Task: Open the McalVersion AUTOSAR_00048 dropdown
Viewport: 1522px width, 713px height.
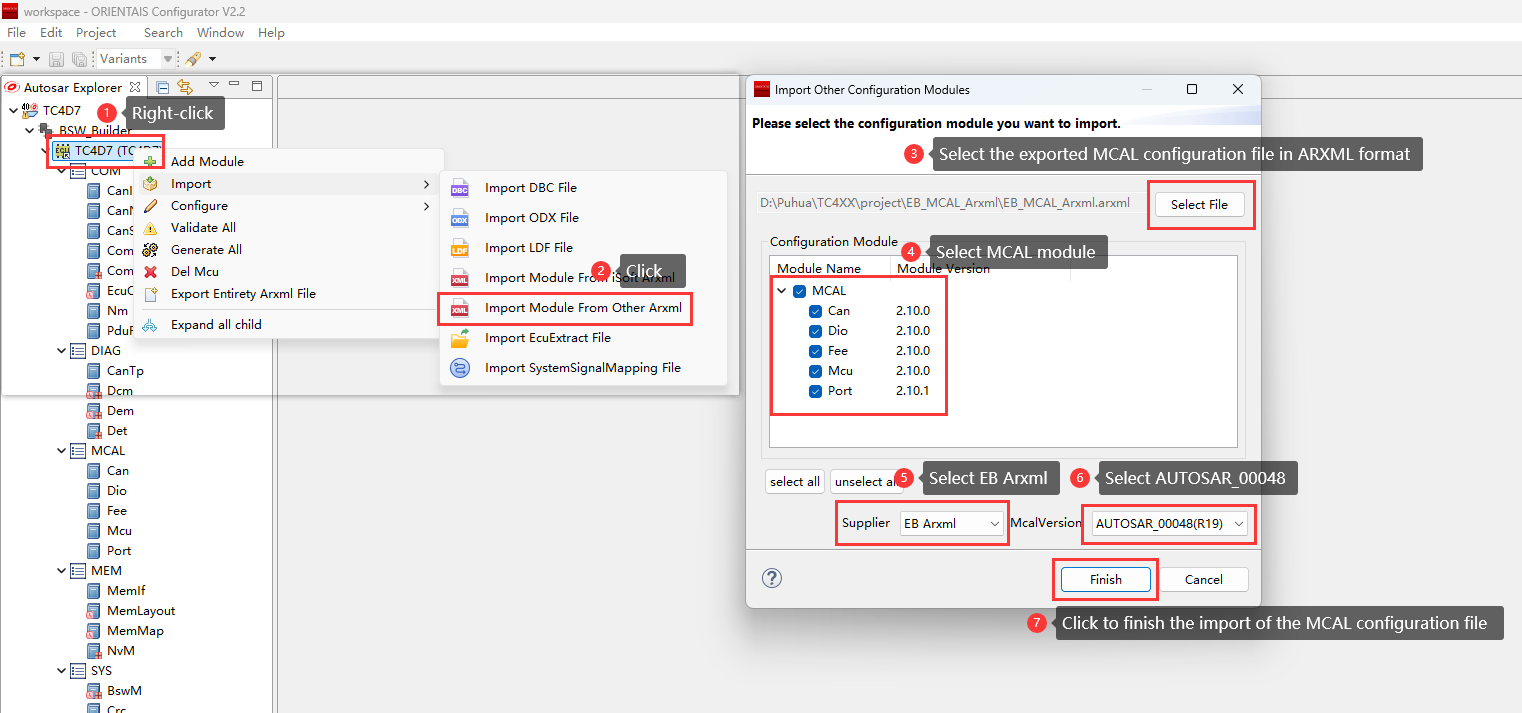Action: coord(1168,523)
